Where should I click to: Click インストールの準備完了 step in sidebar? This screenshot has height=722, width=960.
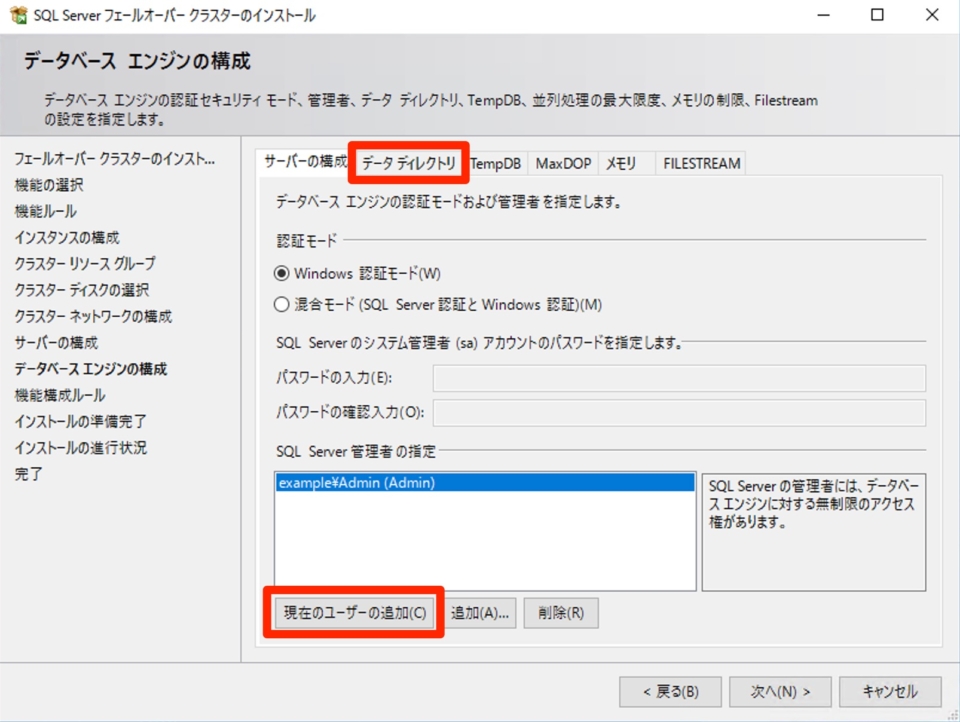[80, 421]
